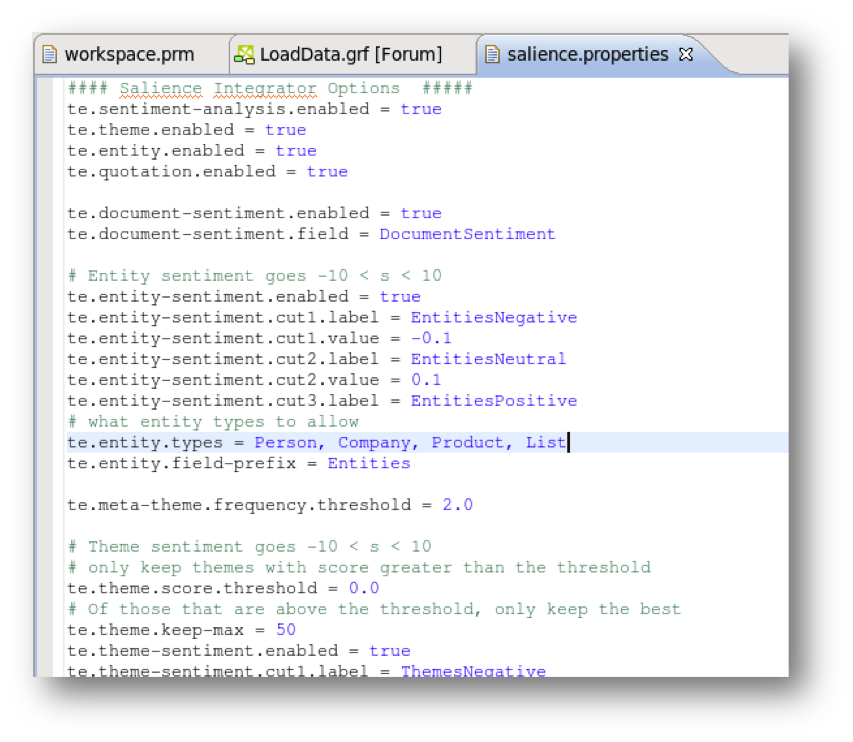Click the -0.1 cut1 value
Image resolution: width=853 pixels, height=742 pixels.
(x=431, y=338)
